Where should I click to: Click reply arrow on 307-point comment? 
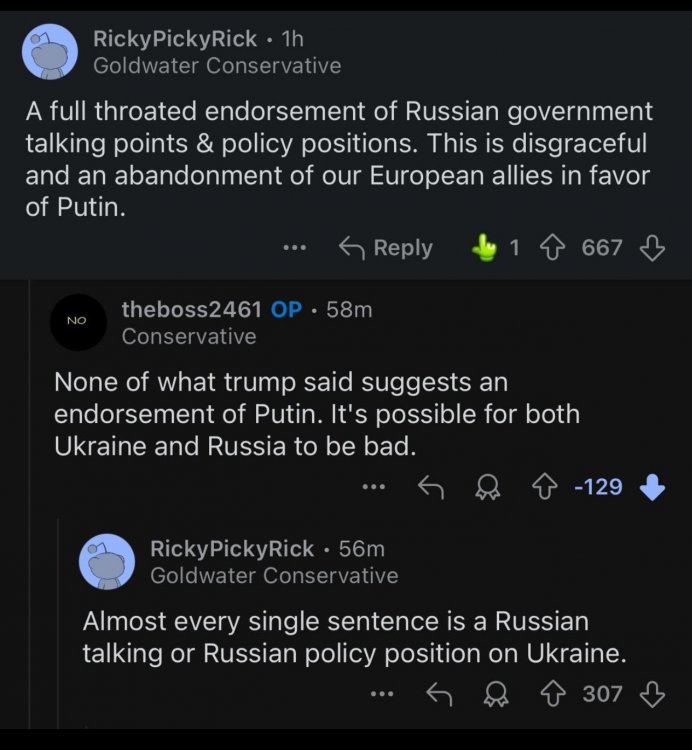(x=439, y=693)
